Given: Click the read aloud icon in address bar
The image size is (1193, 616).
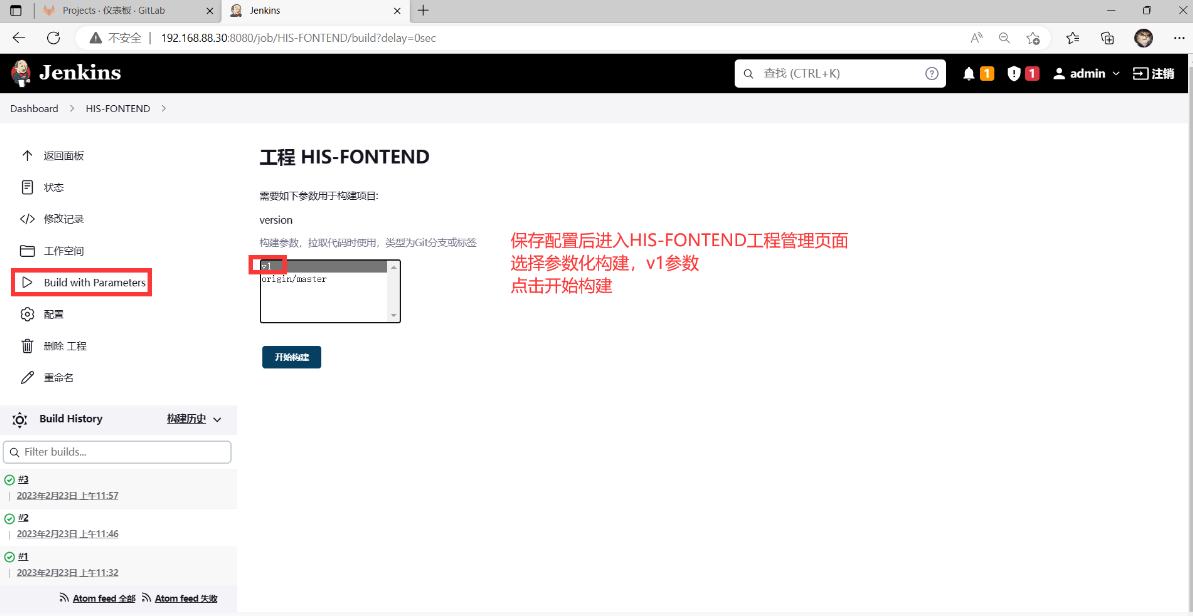Looking at the screenshot, I should point(977,38).
